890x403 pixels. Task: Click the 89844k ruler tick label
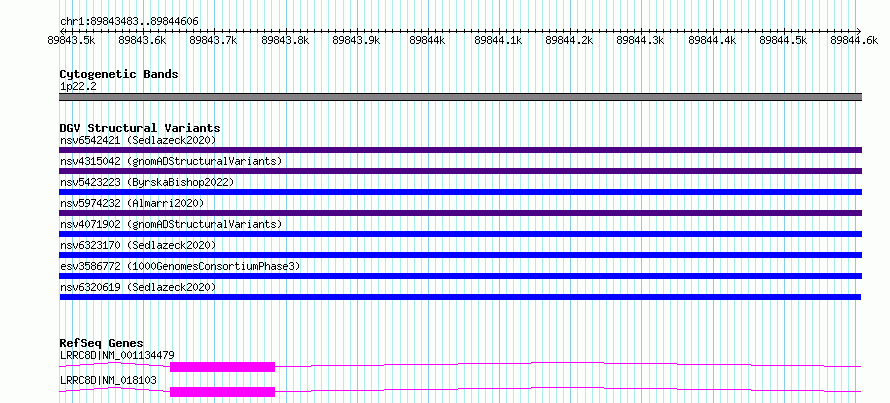coord(427,40)
